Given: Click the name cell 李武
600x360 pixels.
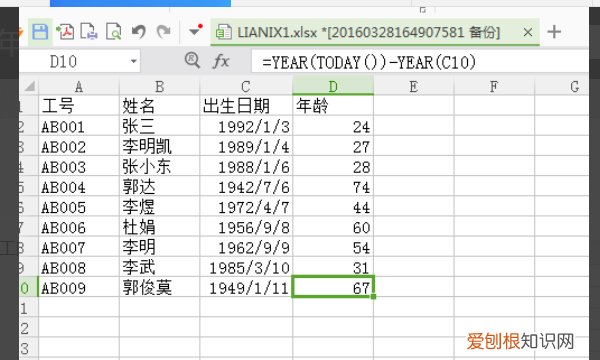Looking at the screenshot, I should pos(160,268).
